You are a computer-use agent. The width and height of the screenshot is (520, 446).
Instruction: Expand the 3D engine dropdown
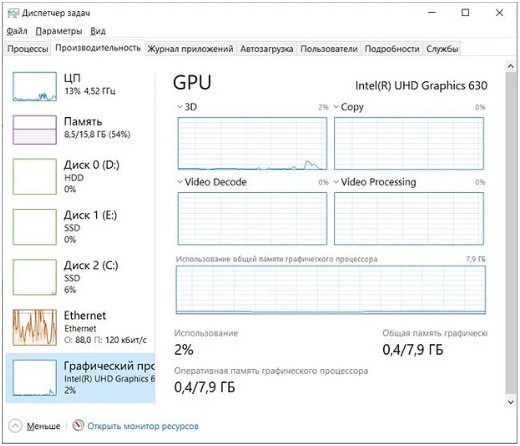pyautogui.click(x=180, y=107)
